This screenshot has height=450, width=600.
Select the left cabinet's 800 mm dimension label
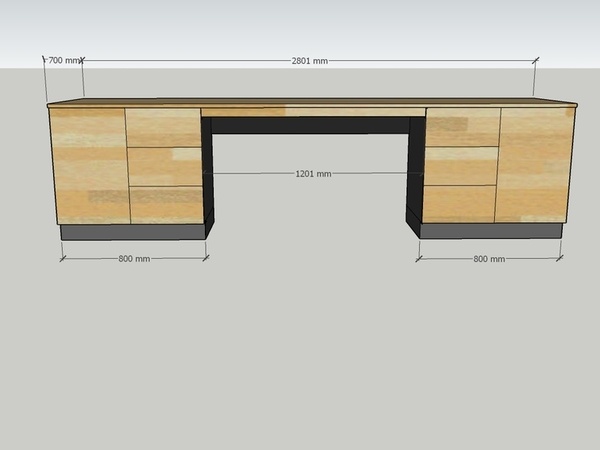point(134,259)
